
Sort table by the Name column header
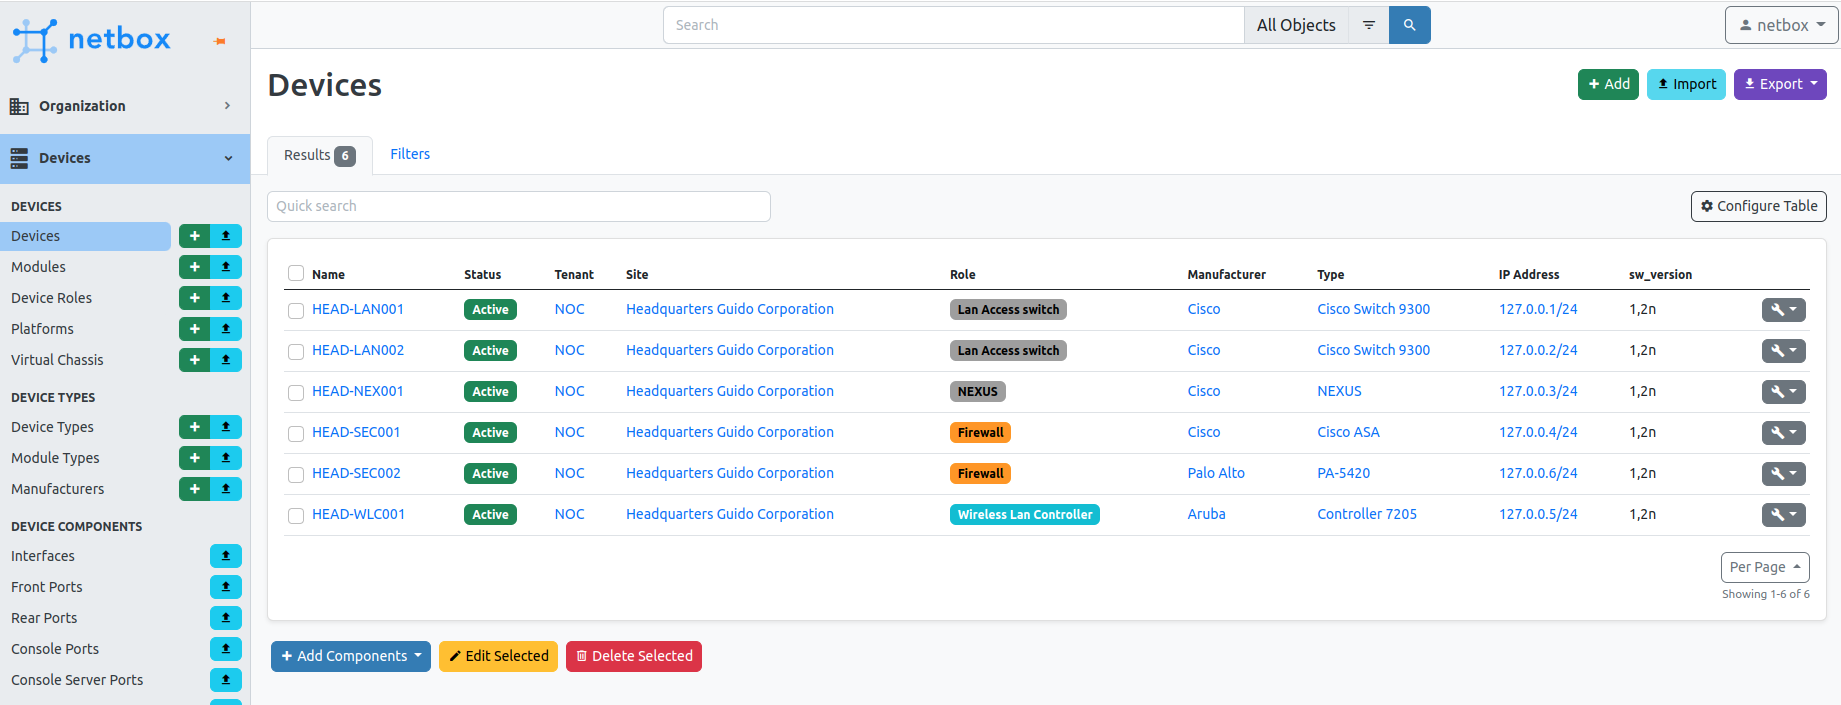tap(328, 274)
